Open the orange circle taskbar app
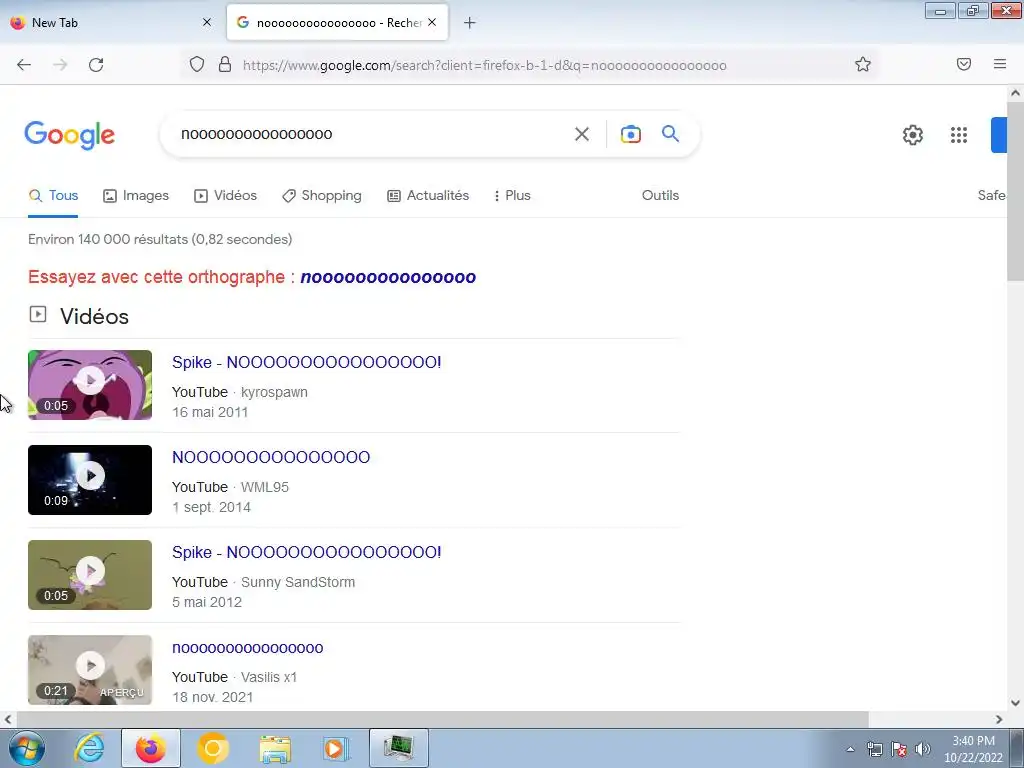Image resolution: width=1024 pixels, height=768 pixels. point(213,748)
